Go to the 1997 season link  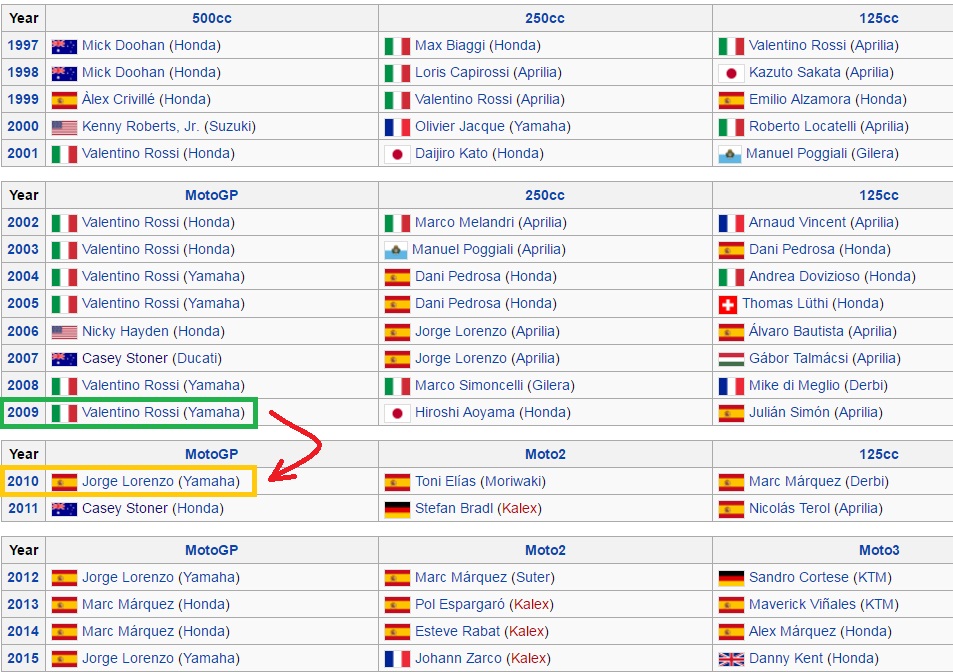23,46
